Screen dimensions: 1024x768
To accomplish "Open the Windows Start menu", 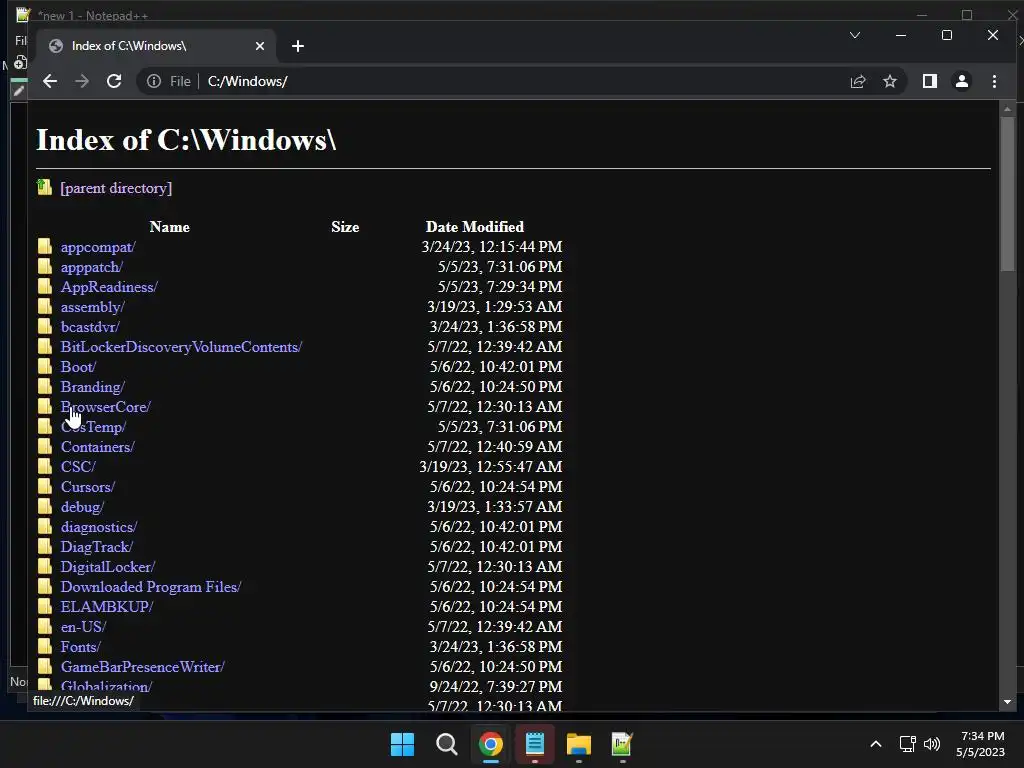I will click(x=402, y=744).
